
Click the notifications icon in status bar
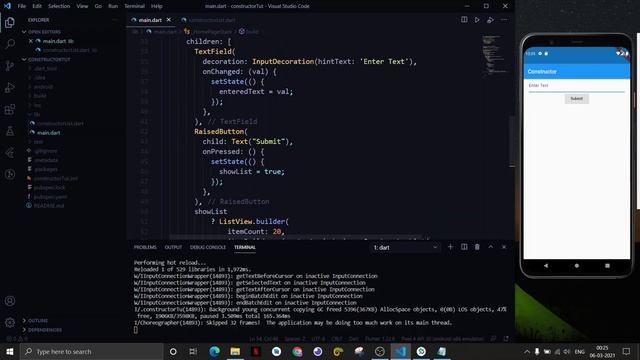[x=506, y=339]
